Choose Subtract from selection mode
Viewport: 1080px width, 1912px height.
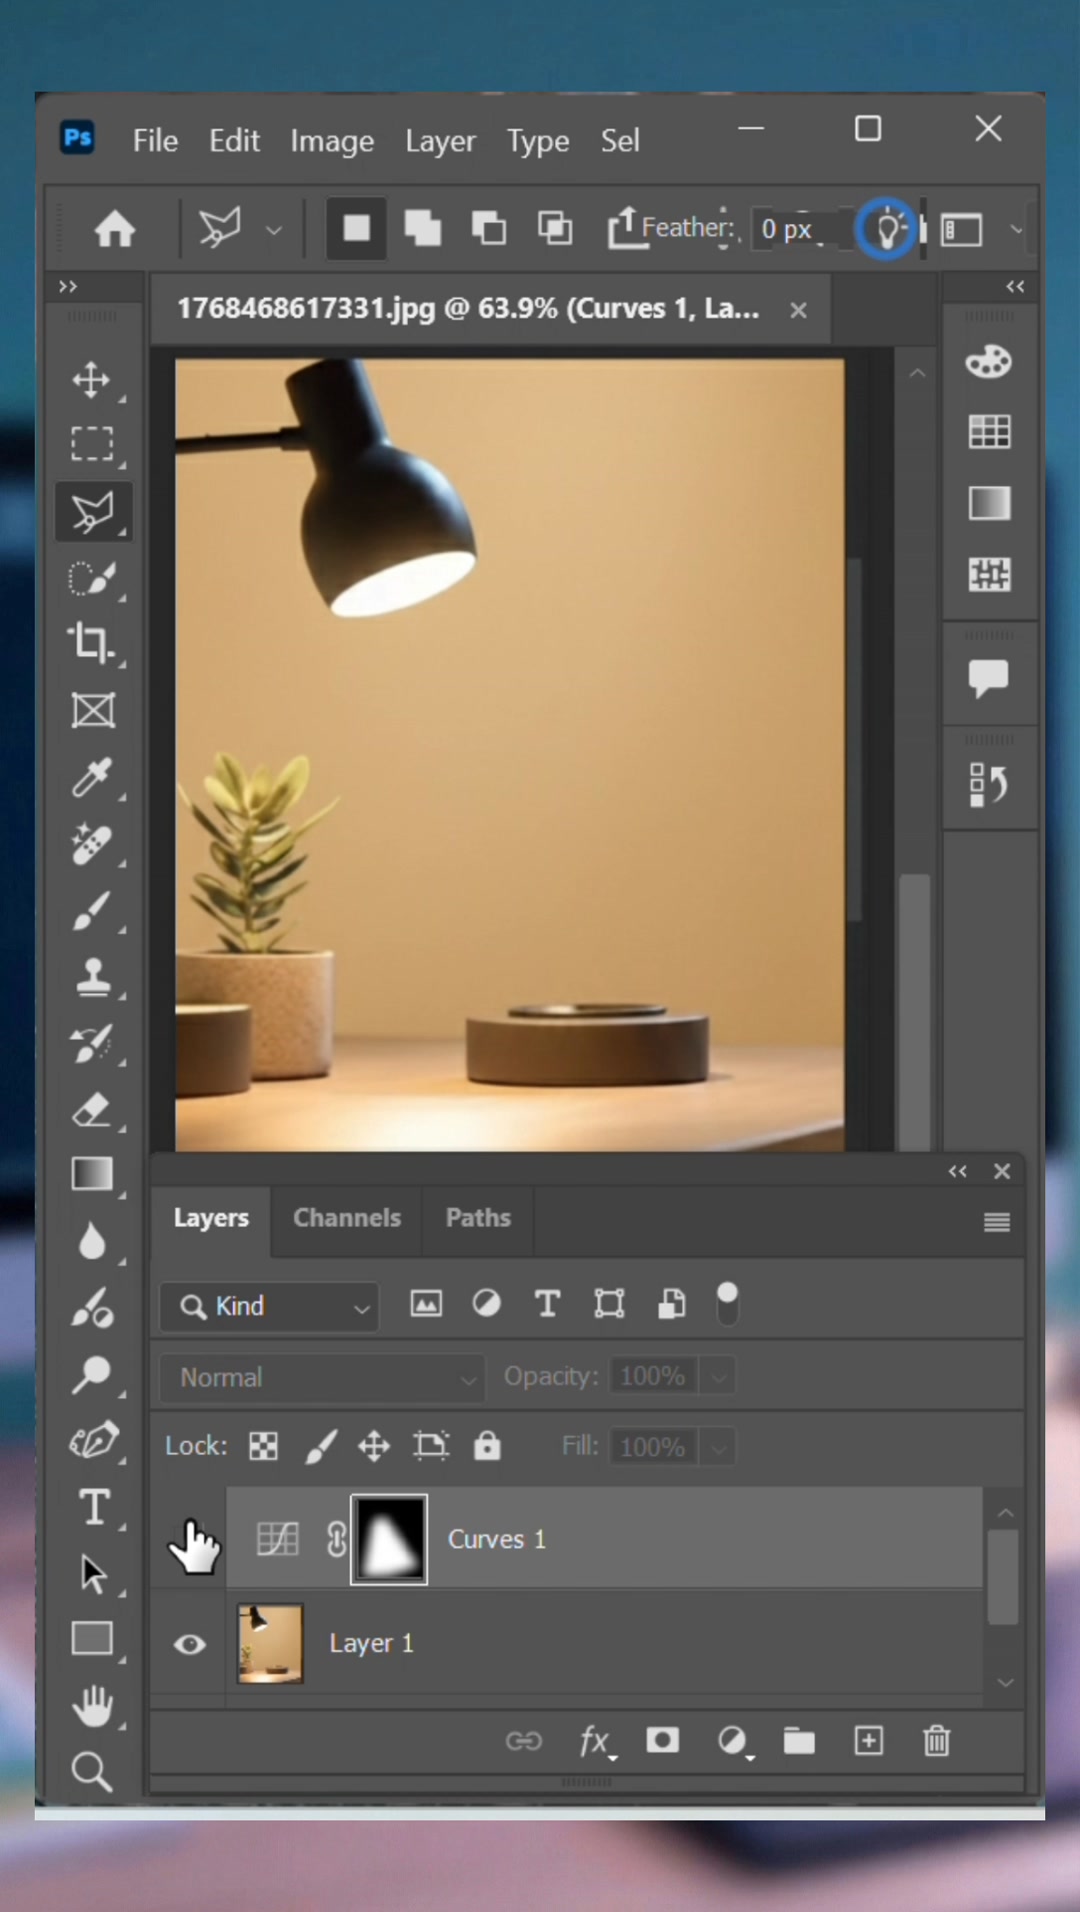point(488,229)
